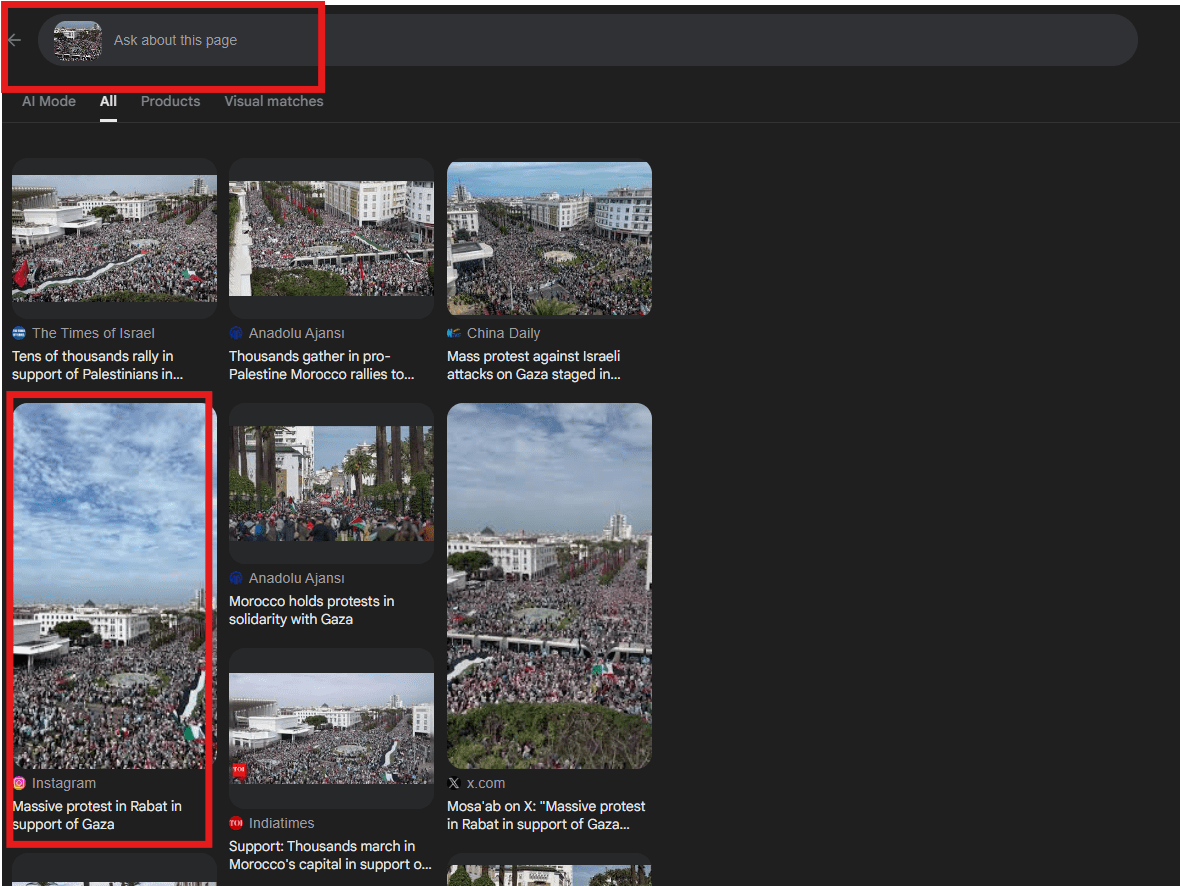The image size is (1180, 886).
Task: Click the Indiatimes source icon
Action: coord(236,823)
